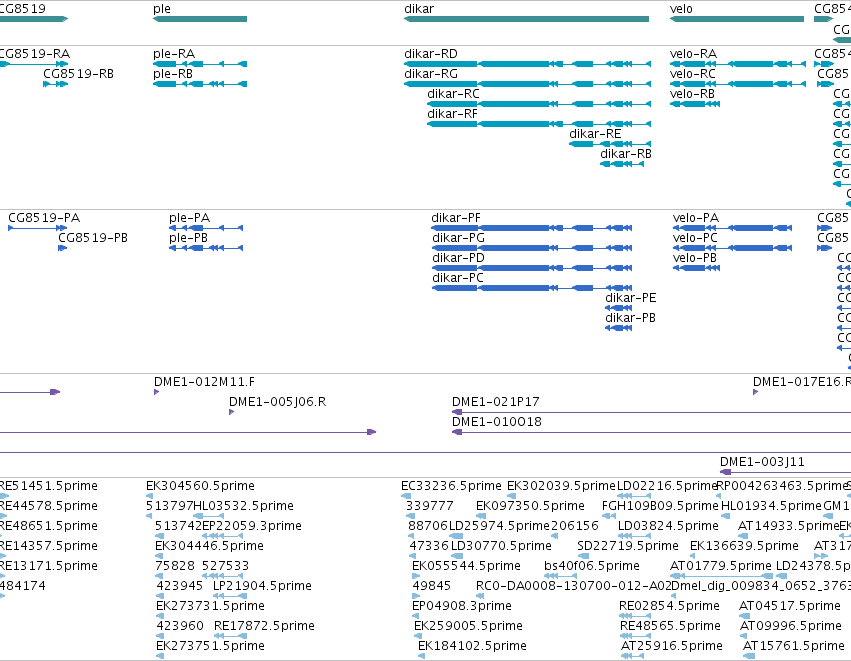Click the DME1-017E16.R clone label
Image resolution: width=851 pixels, height=661 pixels.
coord(802,382)
